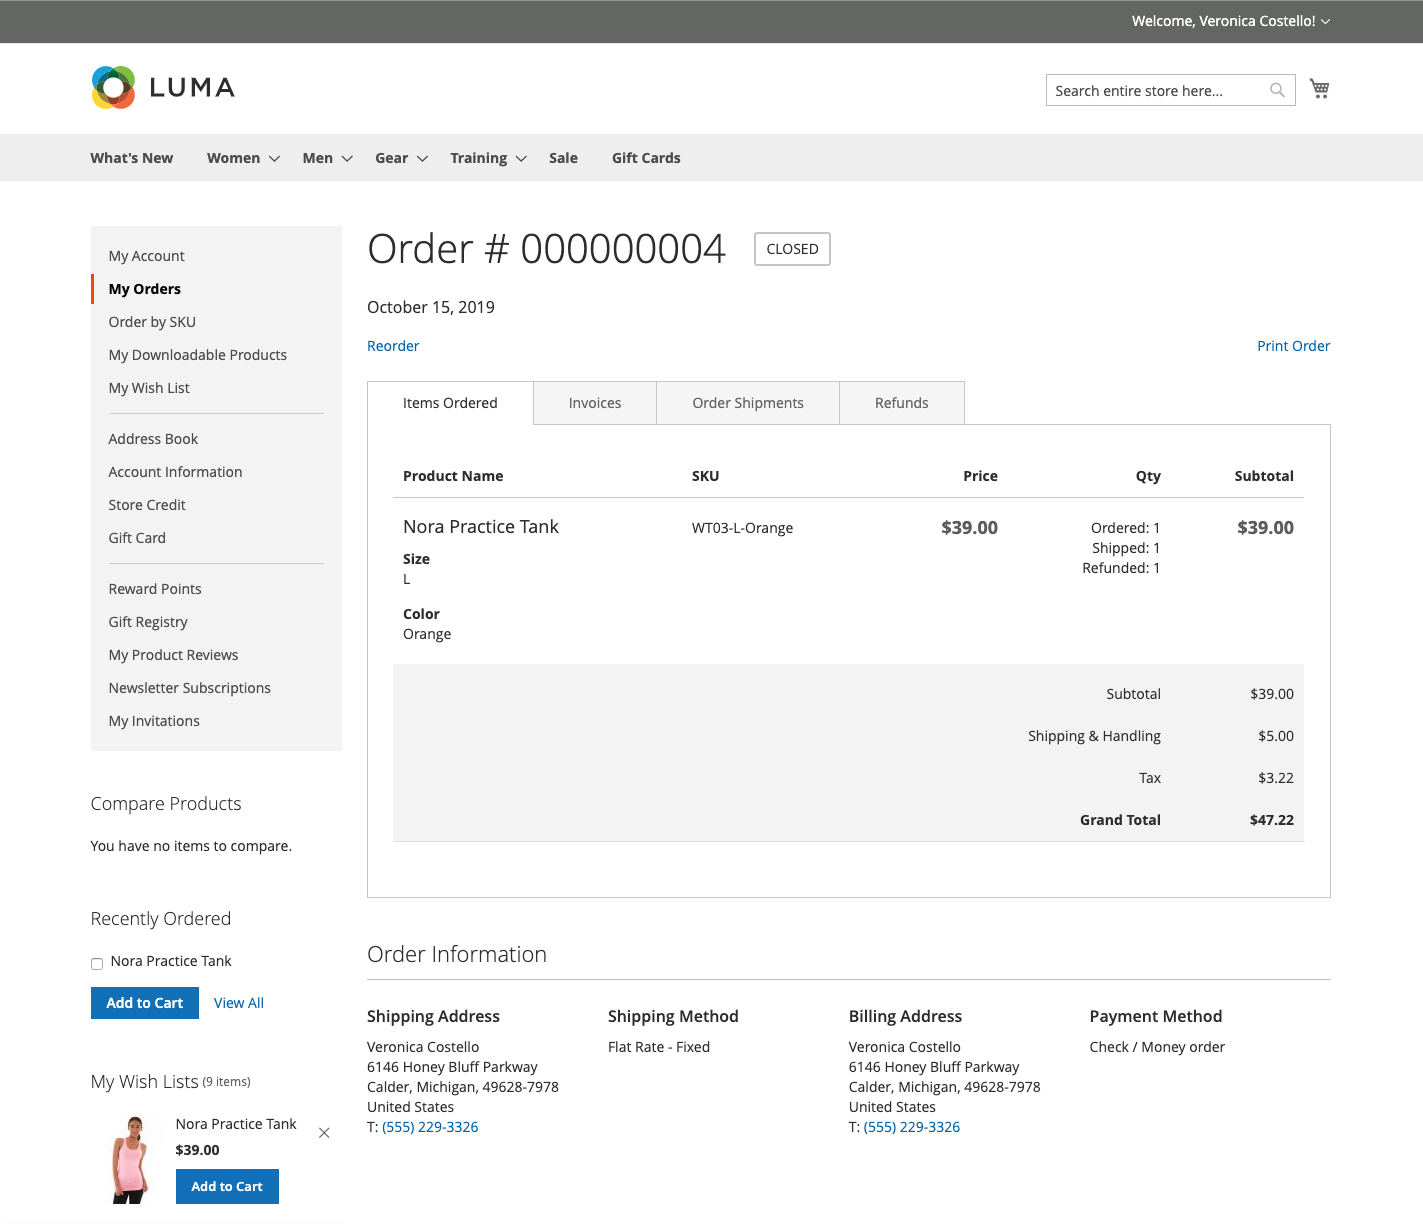Expand the Women menu

tap(243, 158)
